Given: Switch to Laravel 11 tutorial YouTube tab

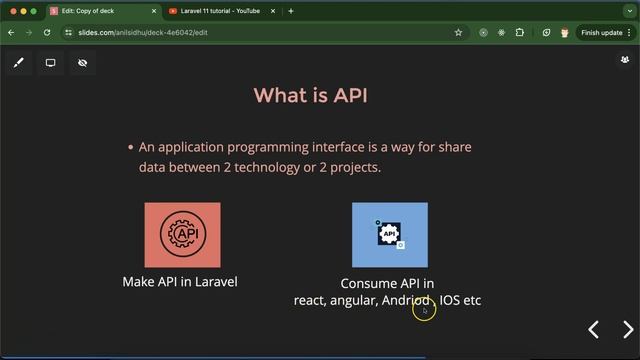Looking at the screenshot, I should point(220,11).
